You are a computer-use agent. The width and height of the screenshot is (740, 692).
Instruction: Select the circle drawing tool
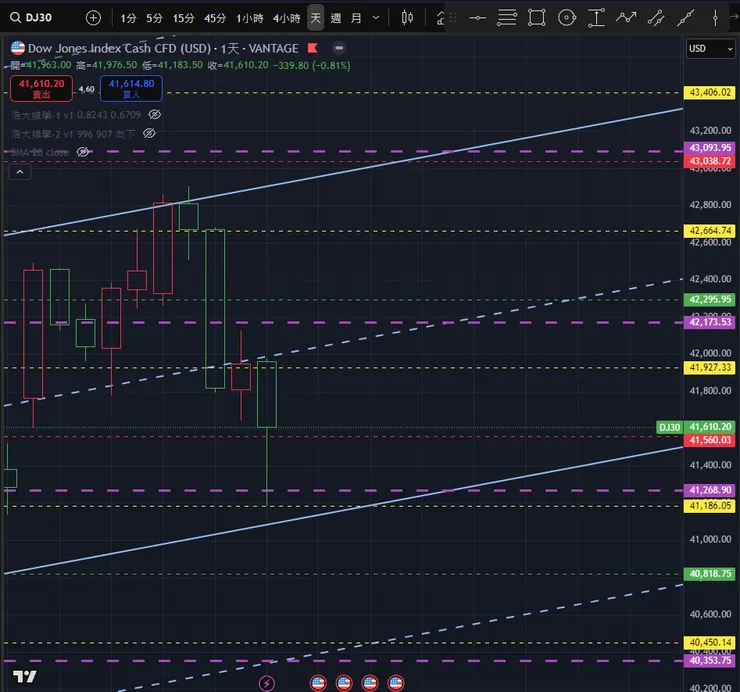coord(566,18)
